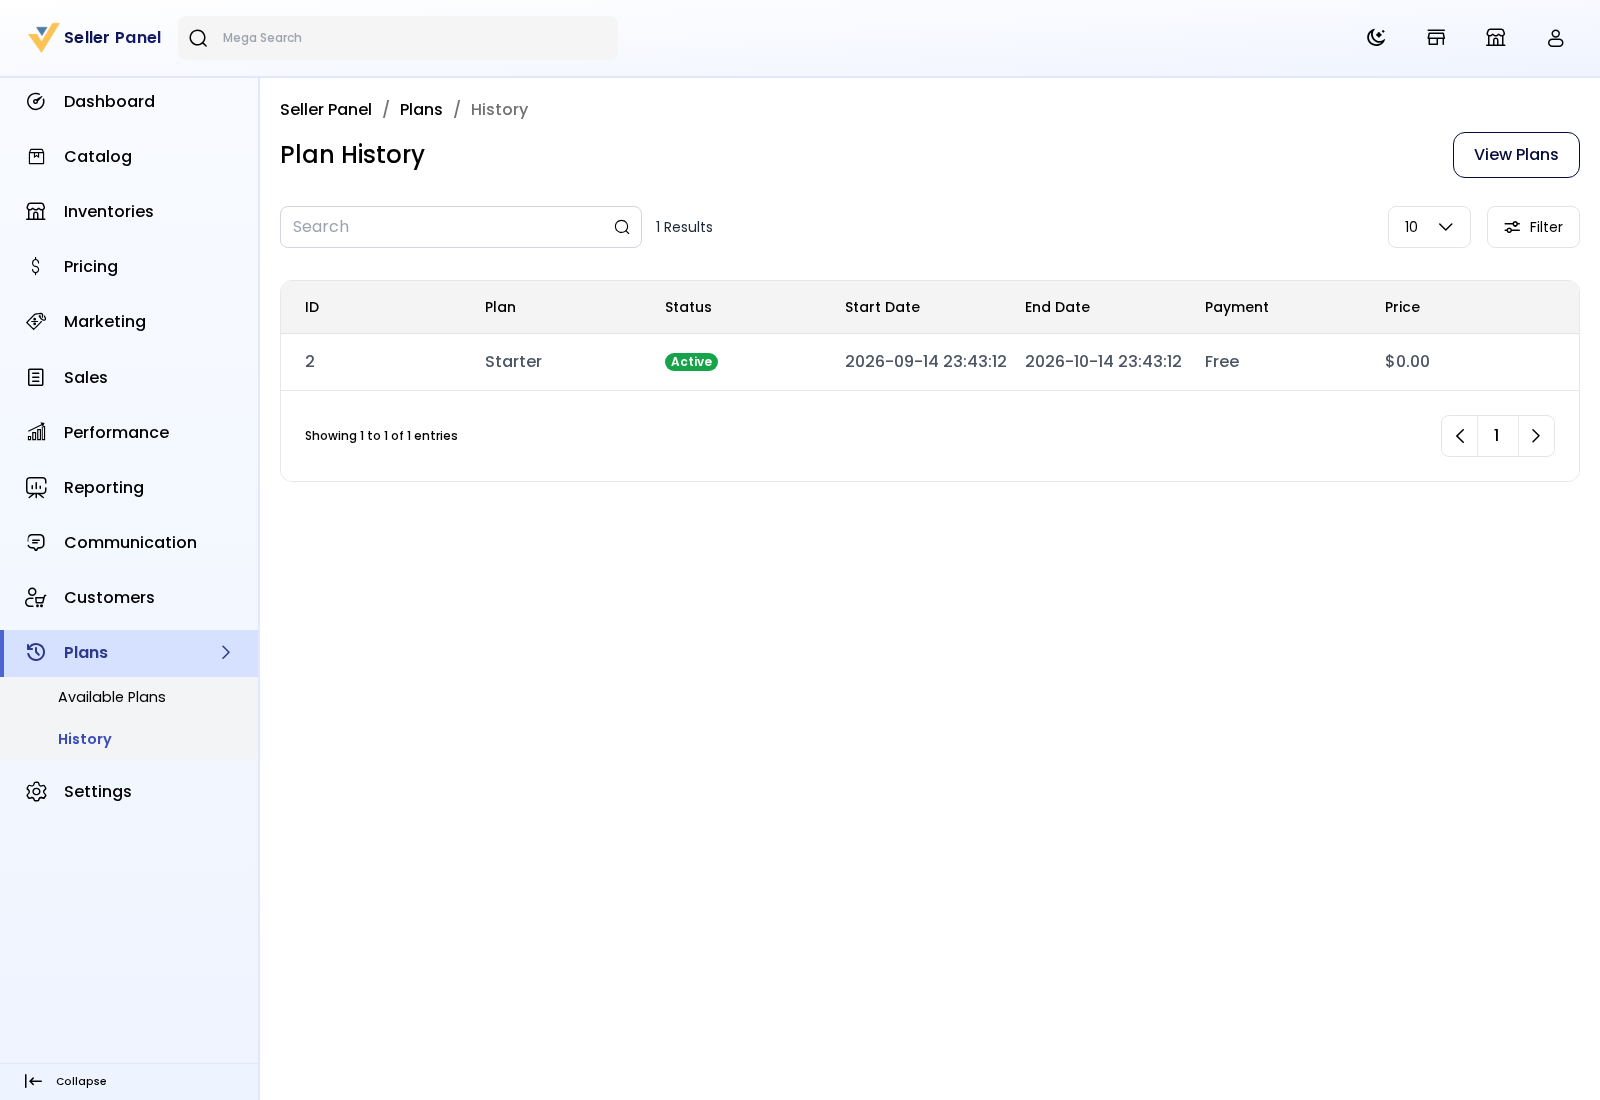The height and width of the screenshot is (1100, 1600).
Task: Click the View Plans button
Action: [x=1516, y=155]
